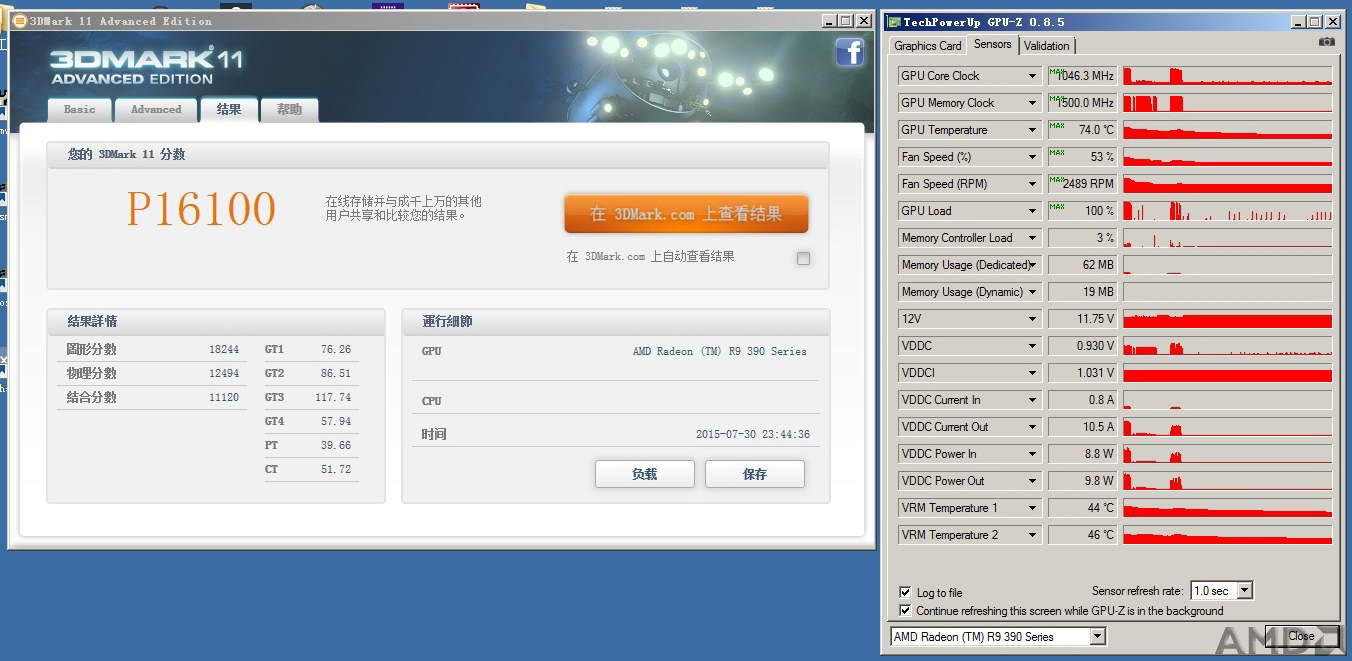Screen dimensions: 1352x661
Task: Click the AMD Radeon (TM) R9 390 Series GPU text in 3DMark
Action: click(720, 352)
